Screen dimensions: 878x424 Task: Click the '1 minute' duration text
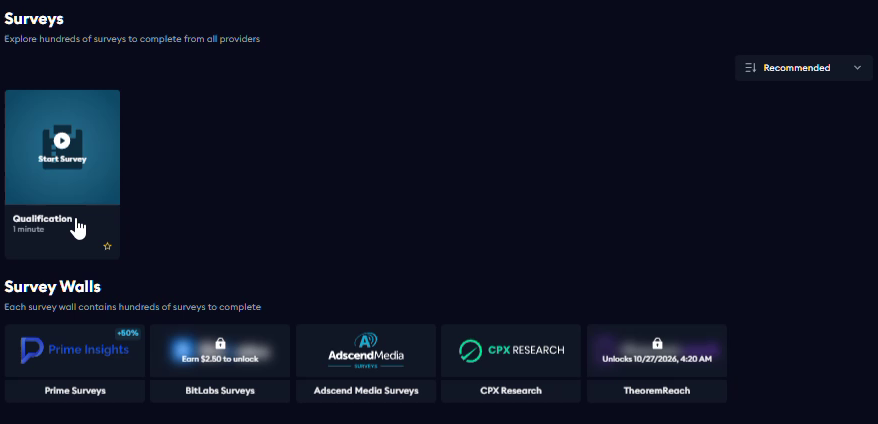pyautogui.click(x=29, y=230)
